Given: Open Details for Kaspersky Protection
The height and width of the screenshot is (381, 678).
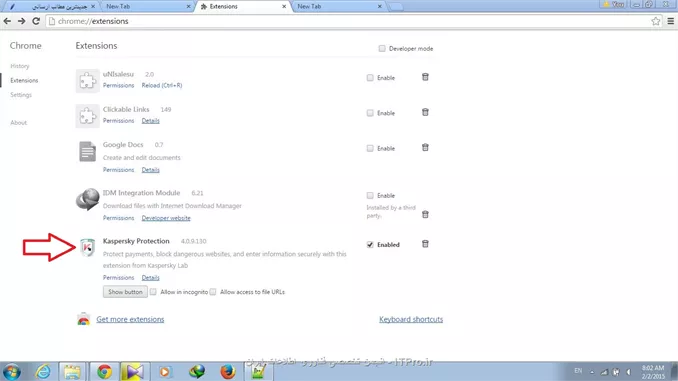Looking at the screenshot, I should 150,278.
